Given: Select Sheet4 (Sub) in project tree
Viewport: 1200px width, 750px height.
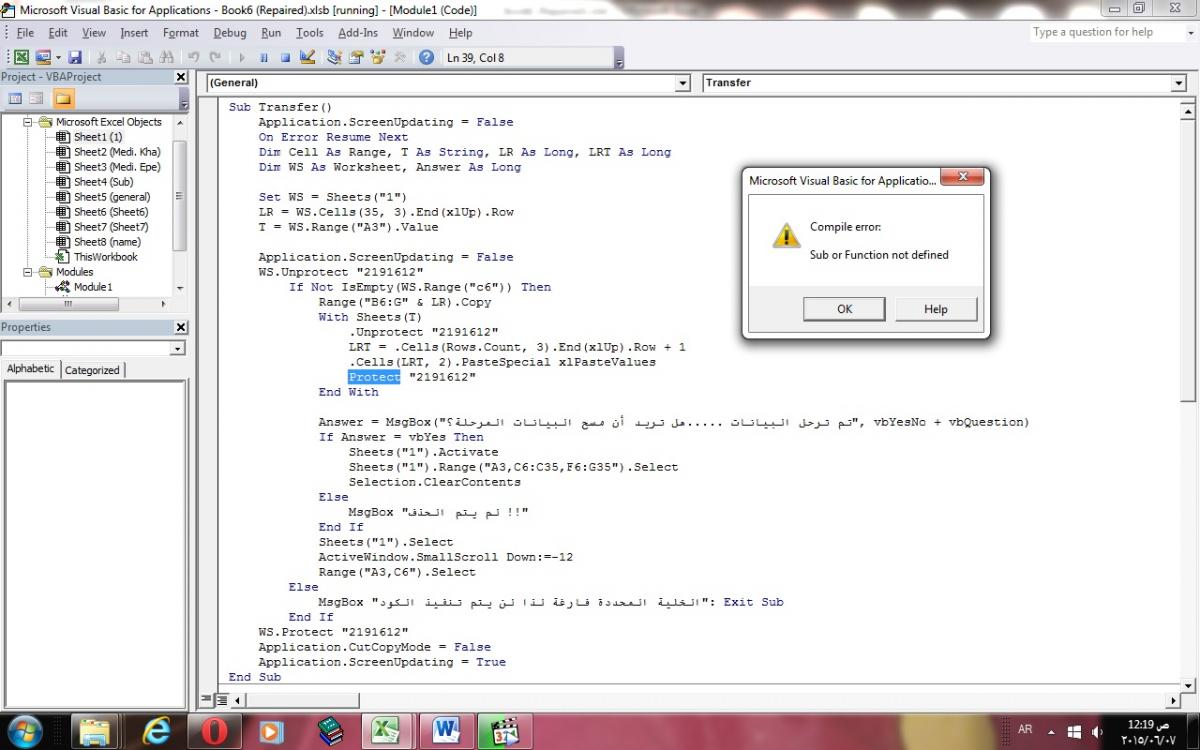Looking at the screenshot, I should click(x=103, y=182).
